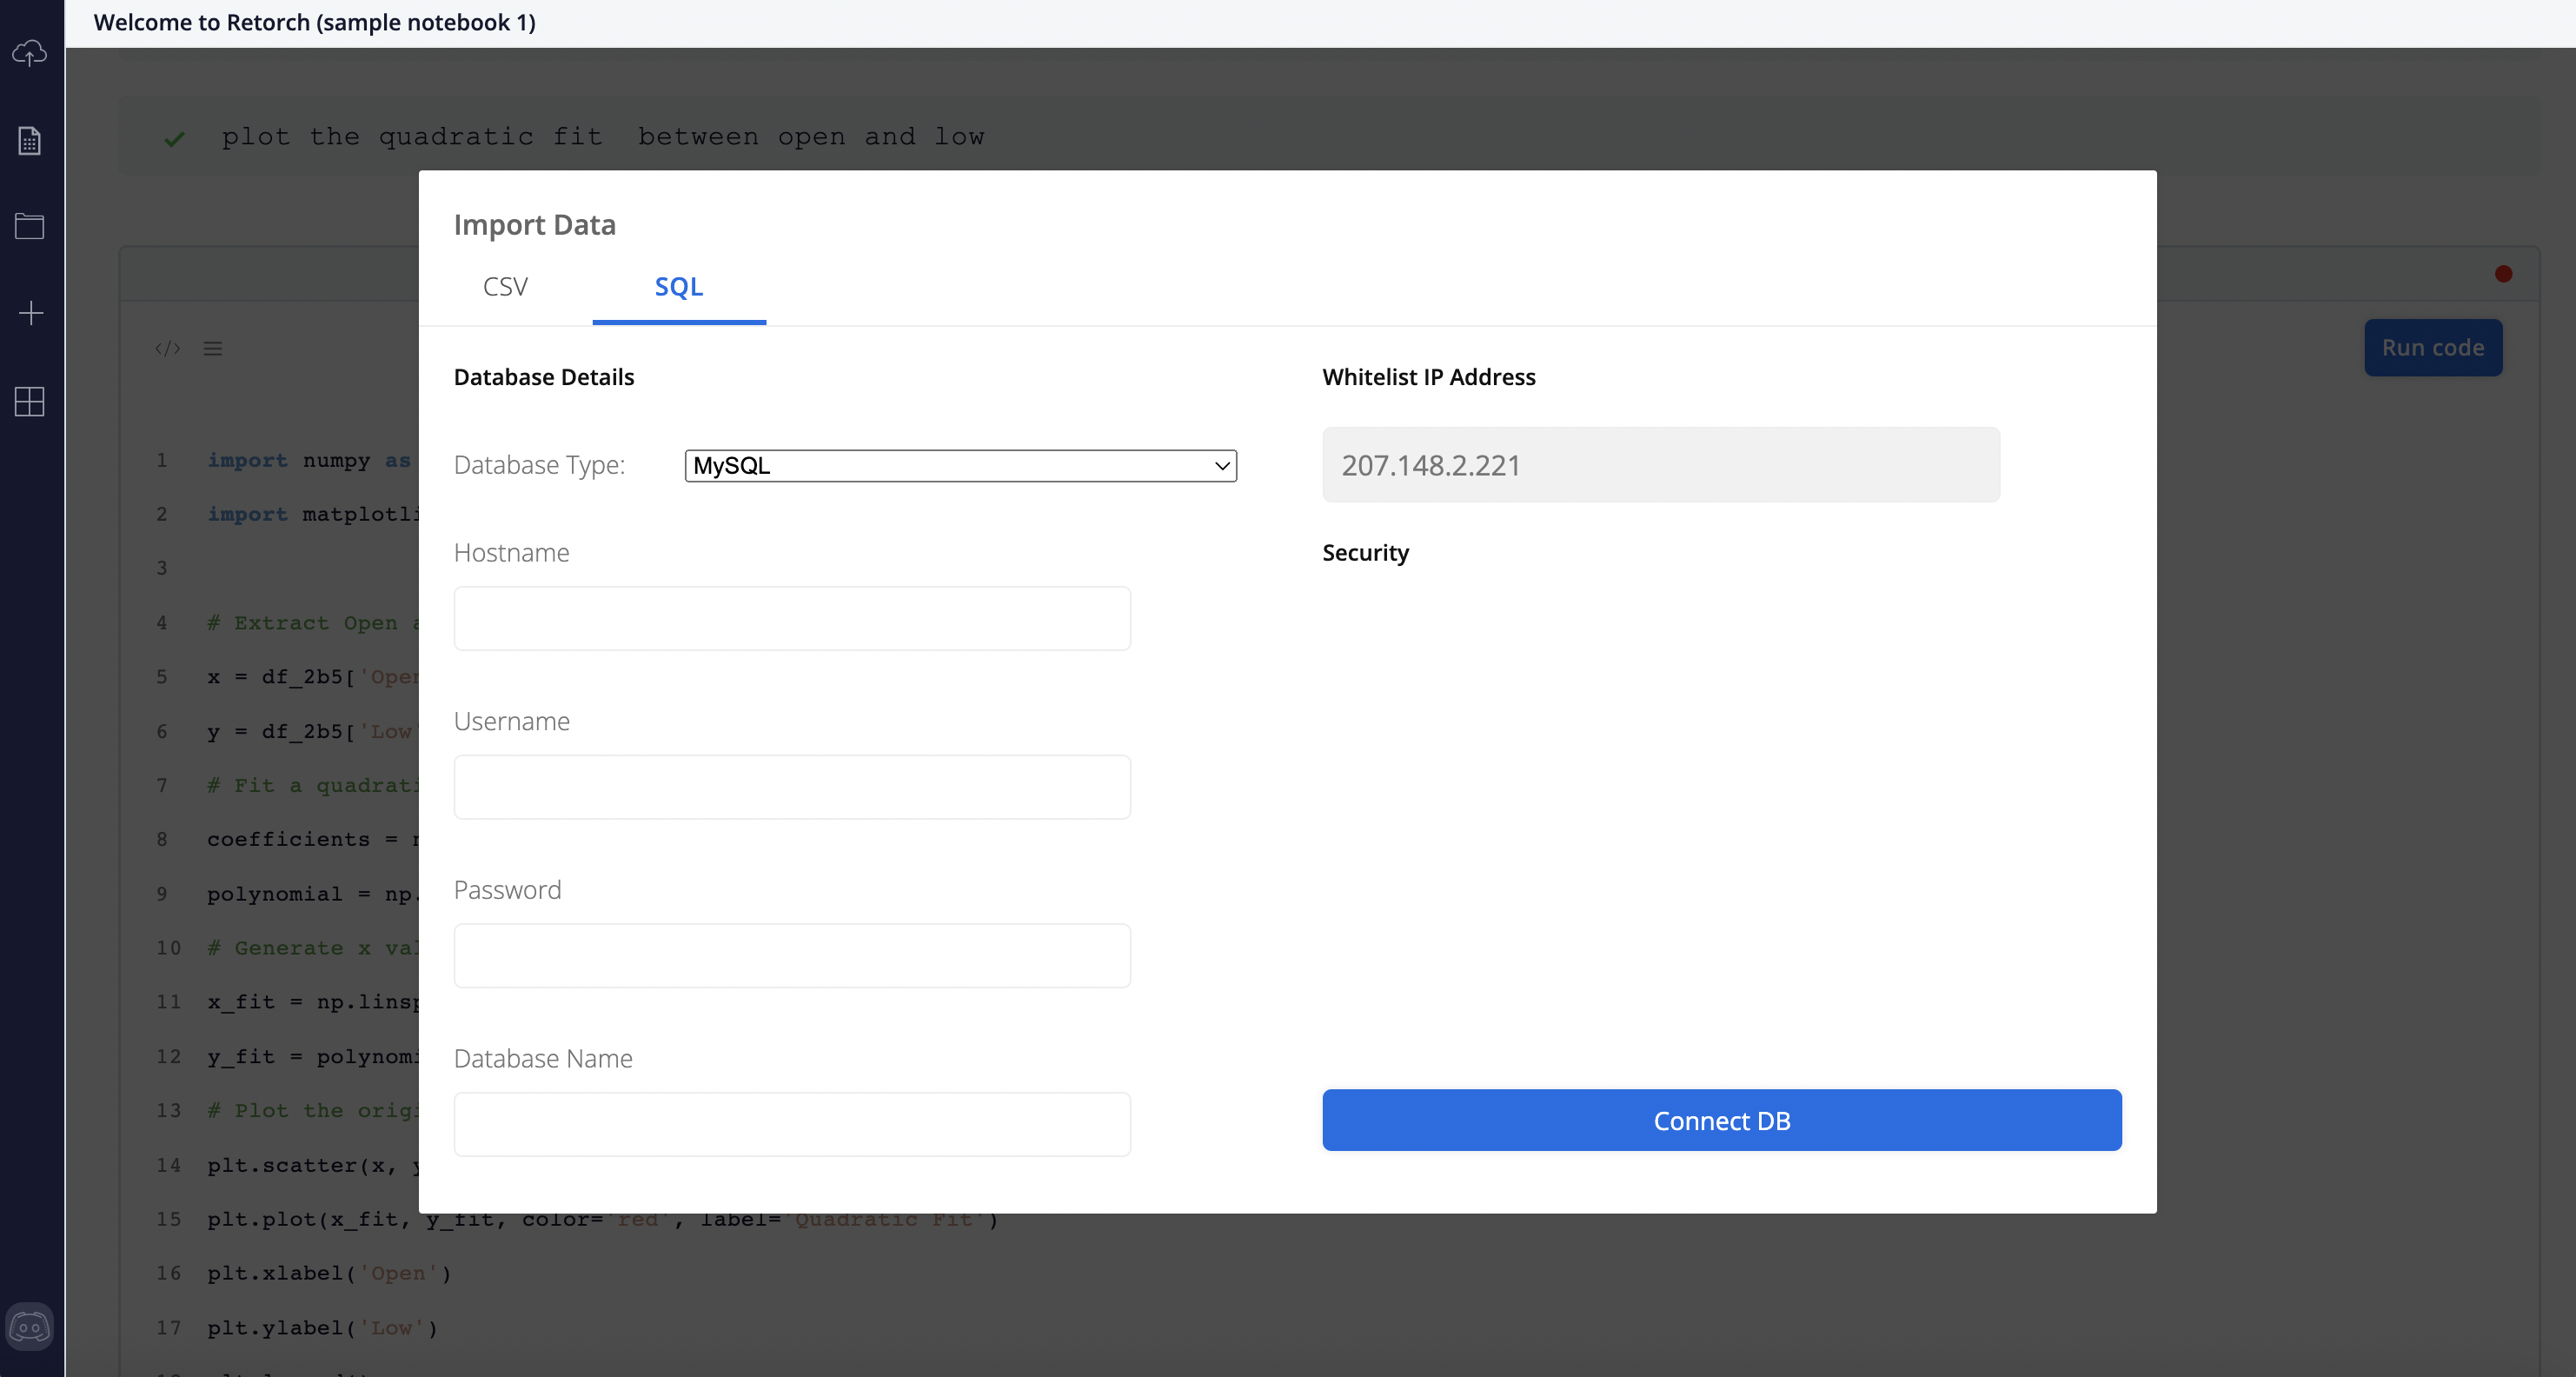Click the cloud upload icon in sidebar

[30, 53]
